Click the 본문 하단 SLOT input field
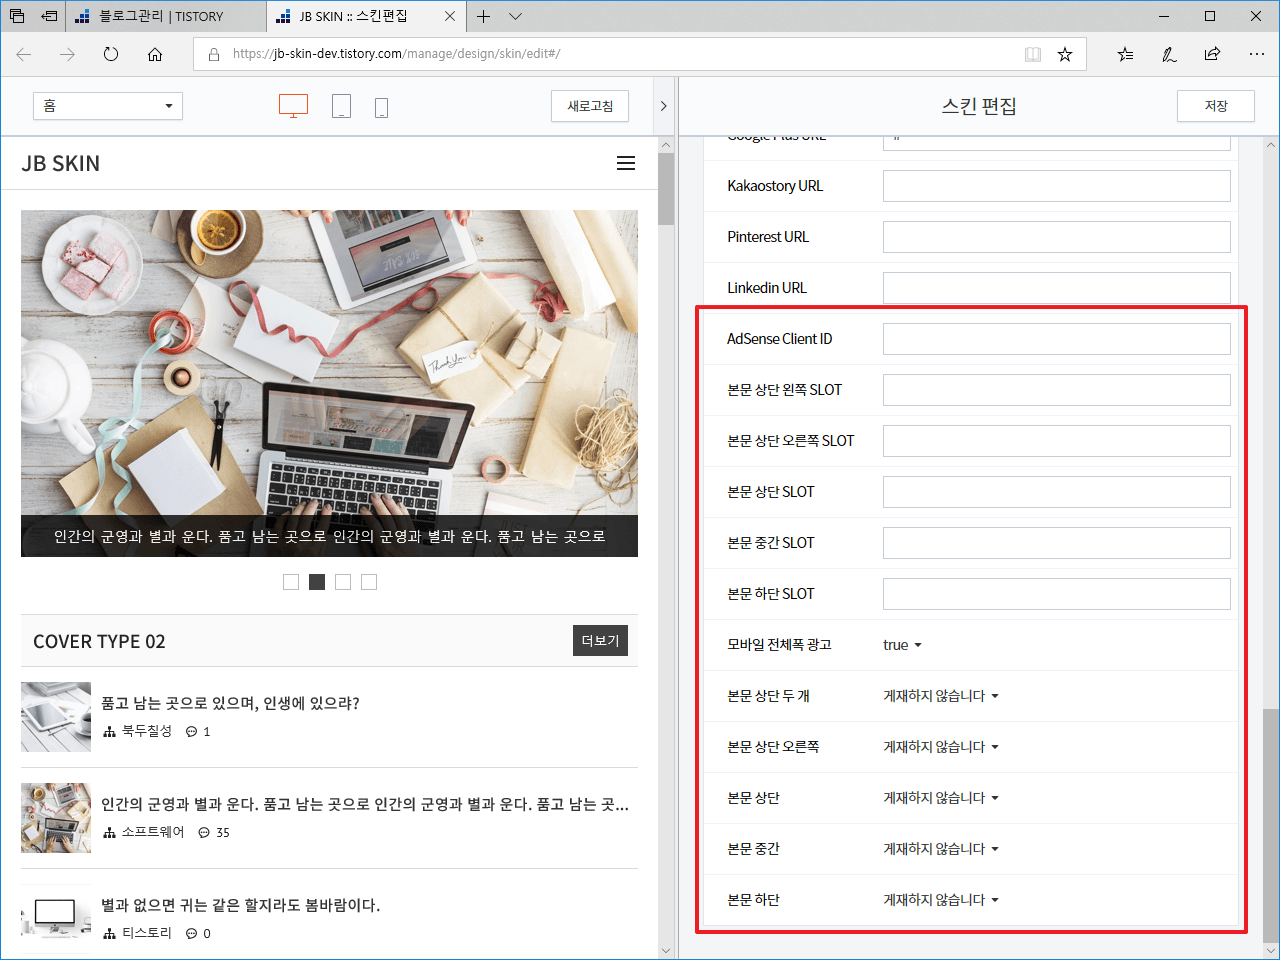 [x=1057, y=594]
